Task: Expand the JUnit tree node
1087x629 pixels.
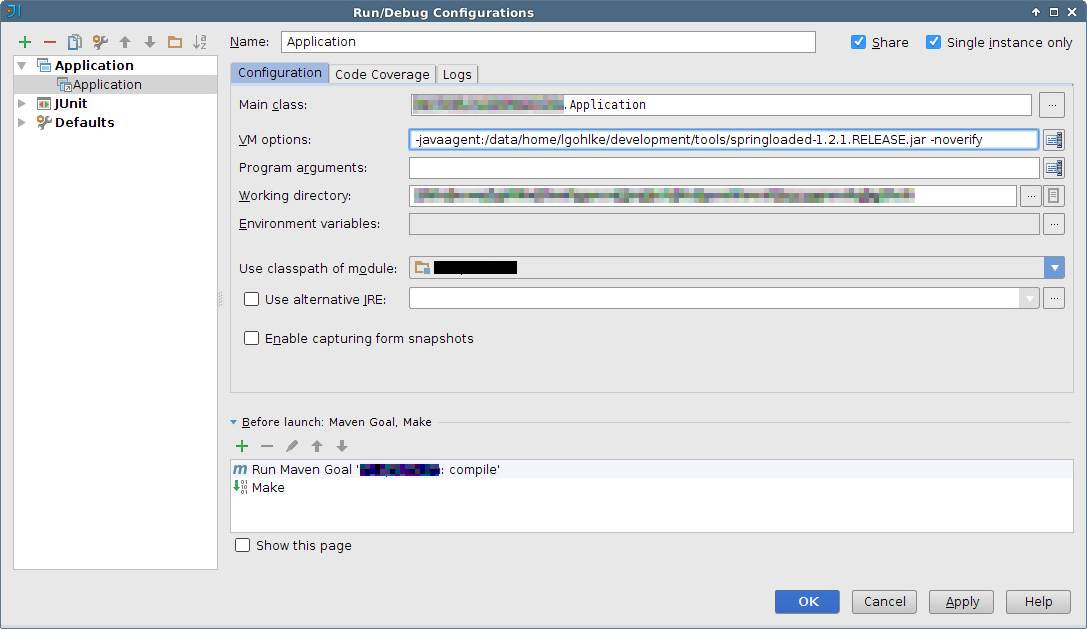Action: (22, 103)
